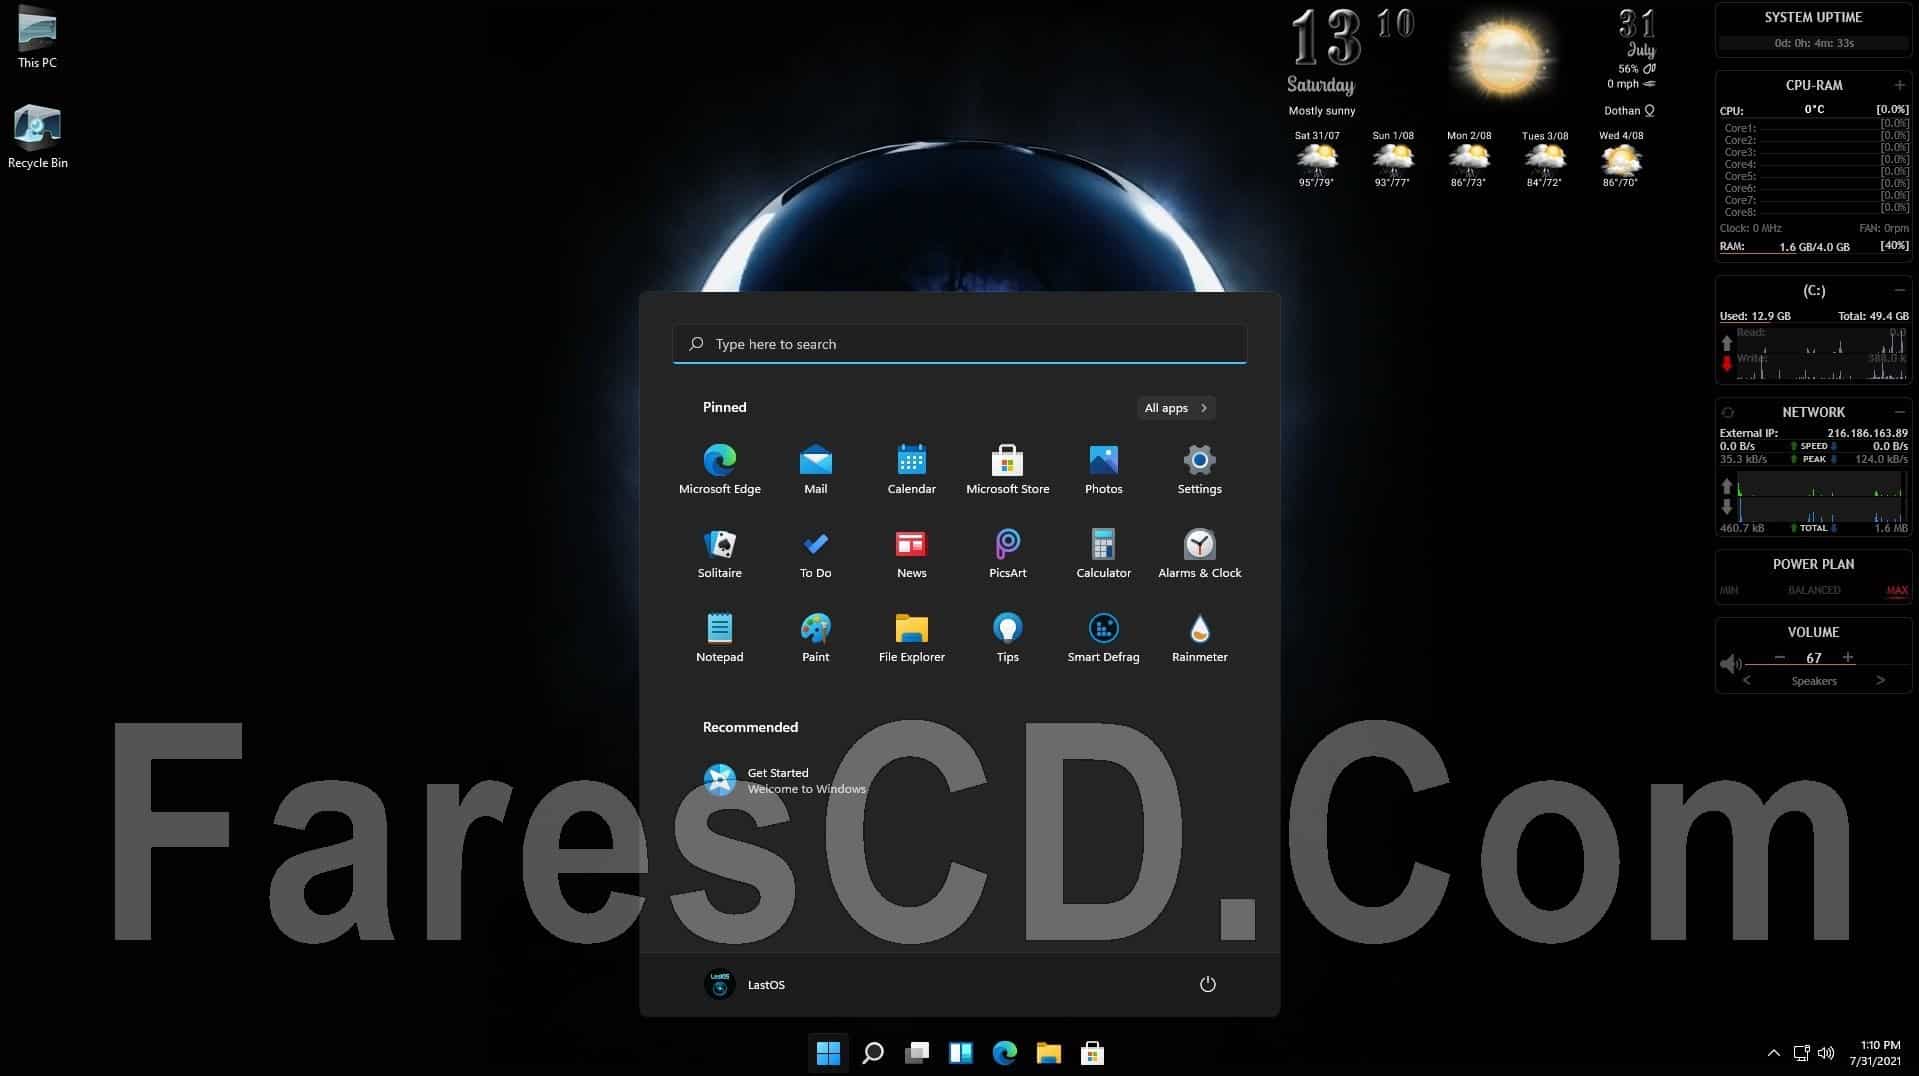
Task: Open Widgets from the taskbar
Action: click(x=960, y=1053)
